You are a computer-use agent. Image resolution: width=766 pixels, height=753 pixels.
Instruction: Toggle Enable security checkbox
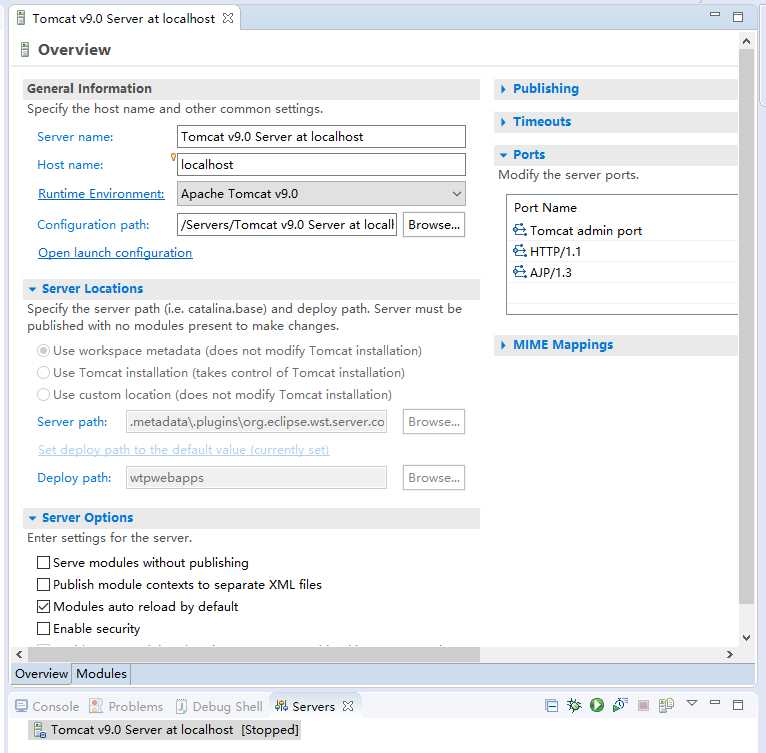coord(43,628)
